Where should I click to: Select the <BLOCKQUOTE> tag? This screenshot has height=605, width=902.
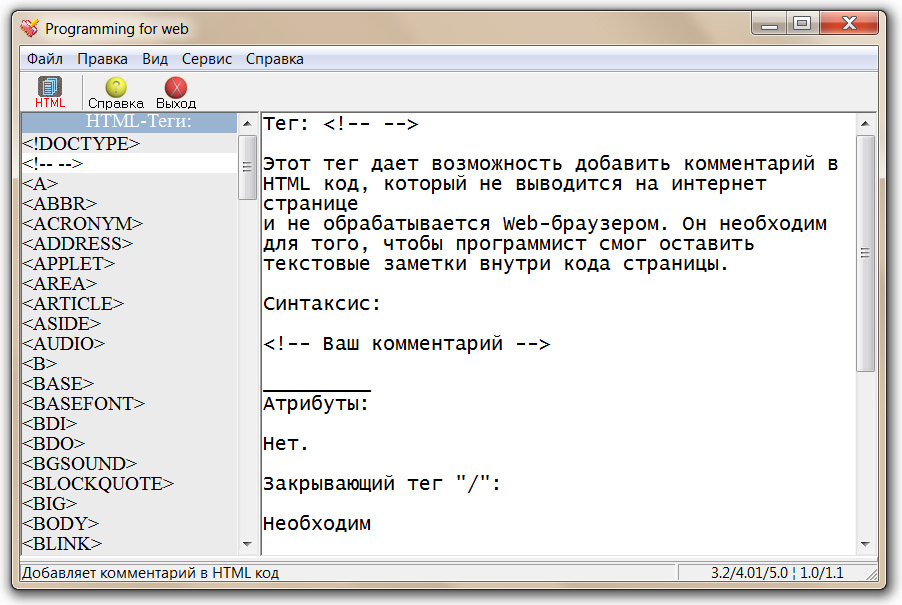(129, 483)
